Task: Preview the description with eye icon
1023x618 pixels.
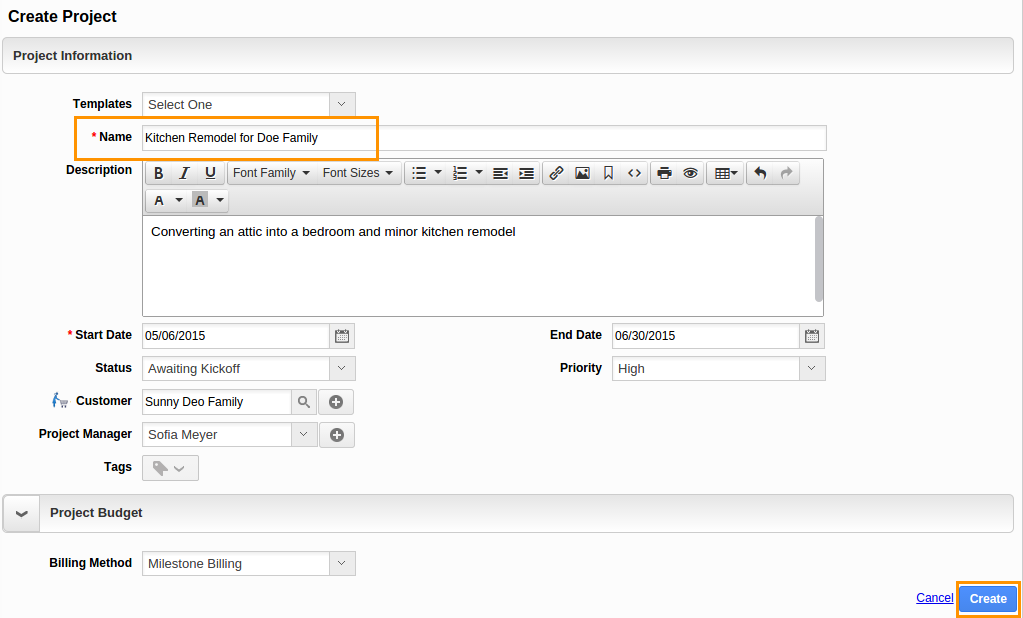Action: pyautogui.click(x=690, y=173)
